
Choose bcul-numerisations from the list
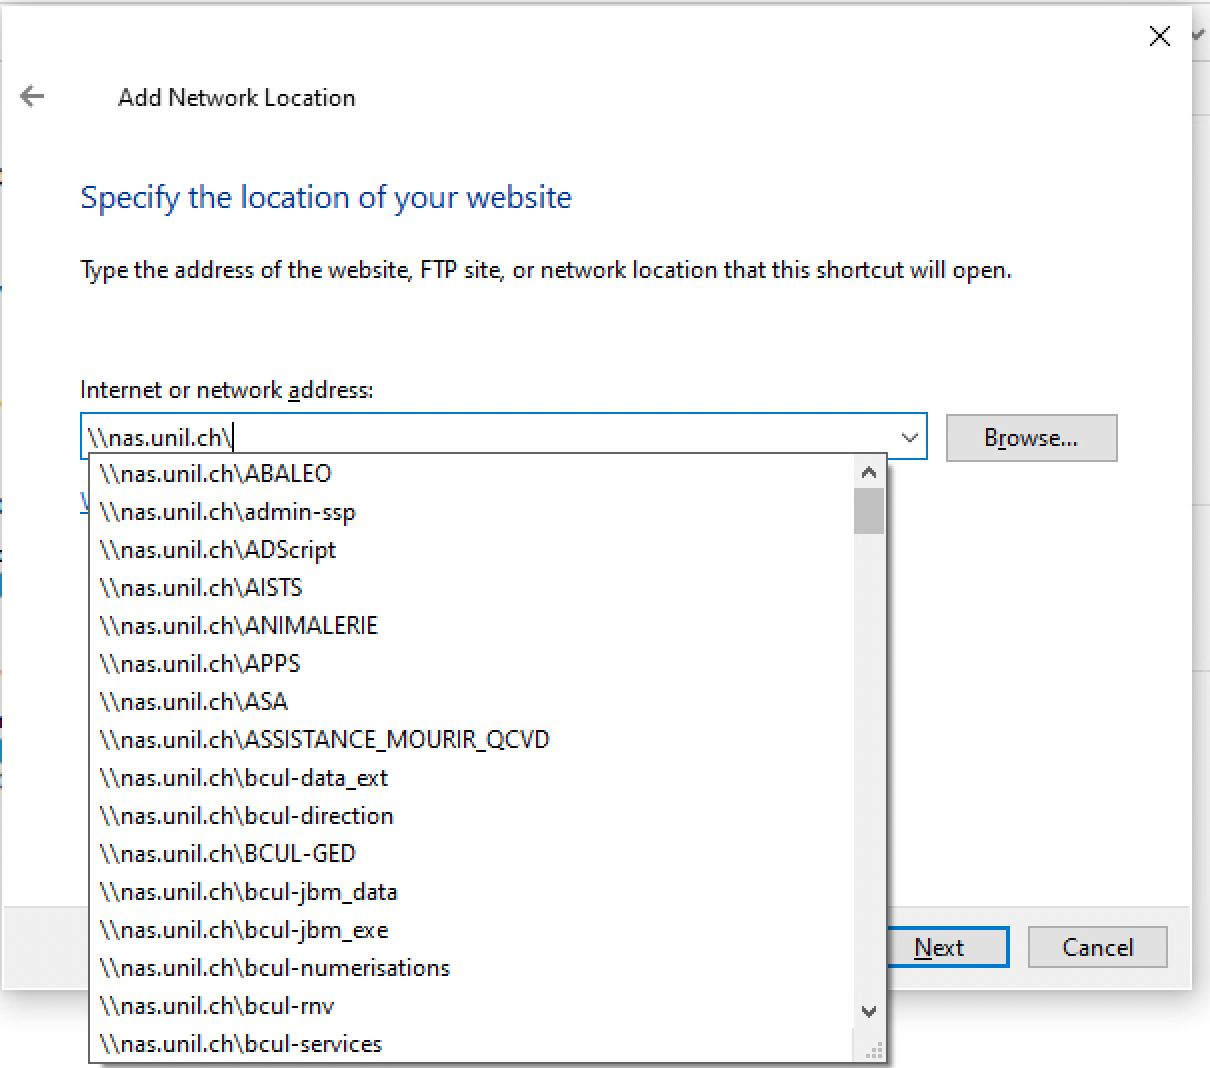point(275,968)
